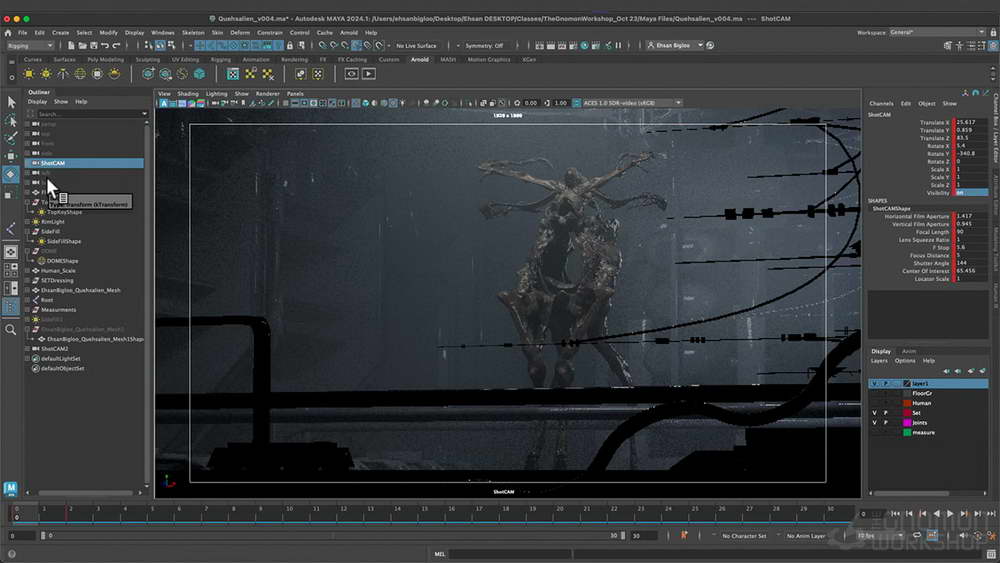
Task: Open Layers menu in layer editor
Action: coord(879,361)
